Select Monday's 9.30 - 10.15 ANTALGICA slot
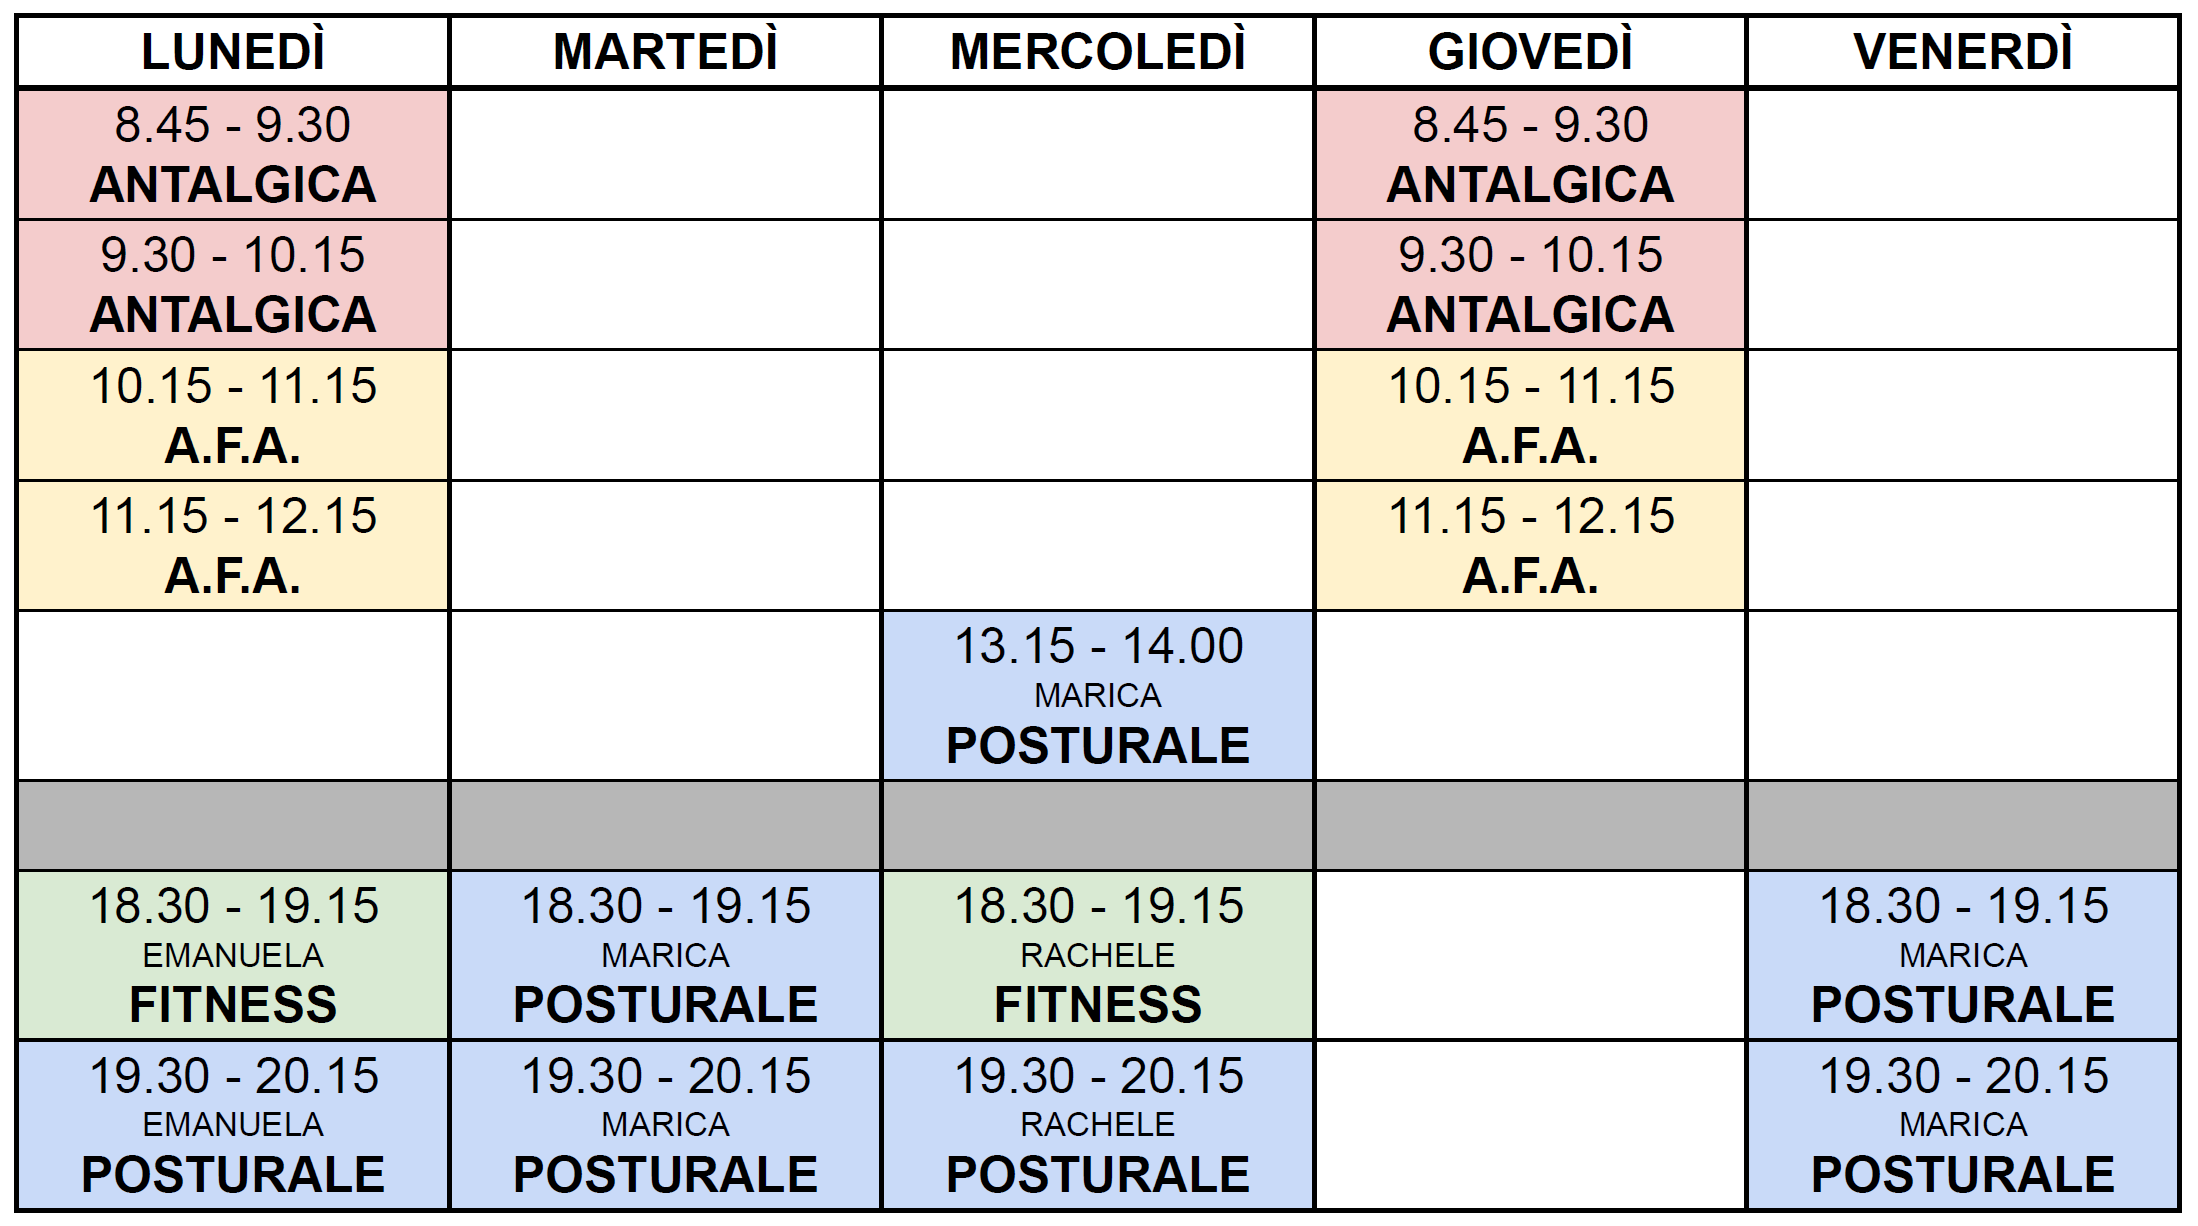The height and width of the screenshot is (1226, 2198). coord(233,285)
